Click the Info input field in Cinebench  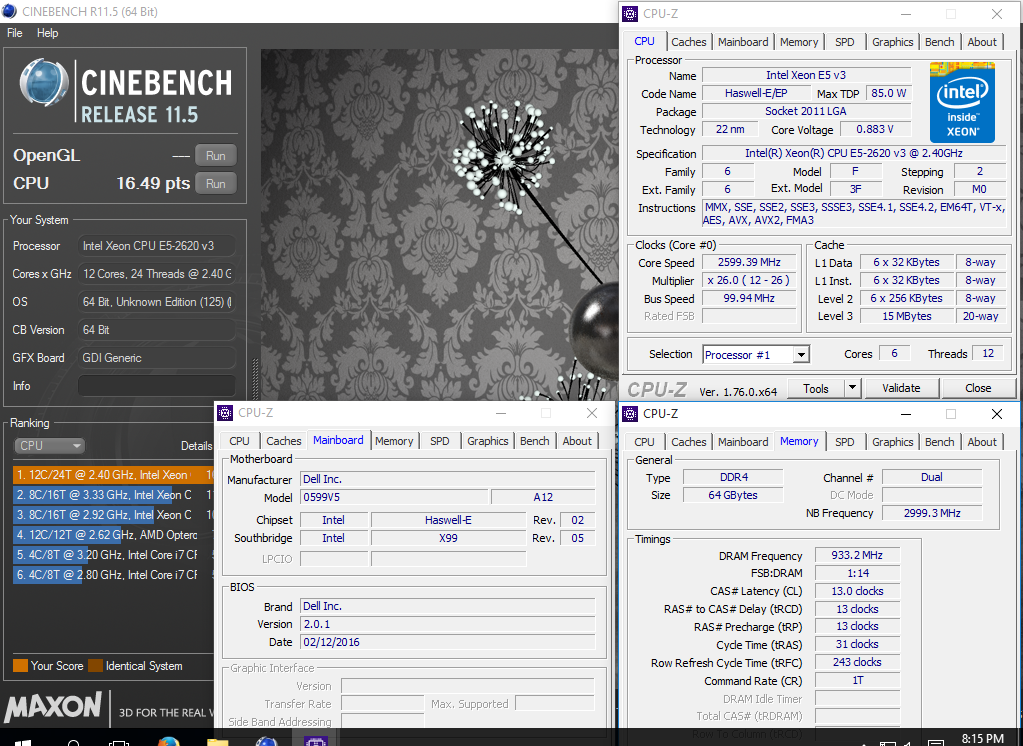(x=157, y=386)
